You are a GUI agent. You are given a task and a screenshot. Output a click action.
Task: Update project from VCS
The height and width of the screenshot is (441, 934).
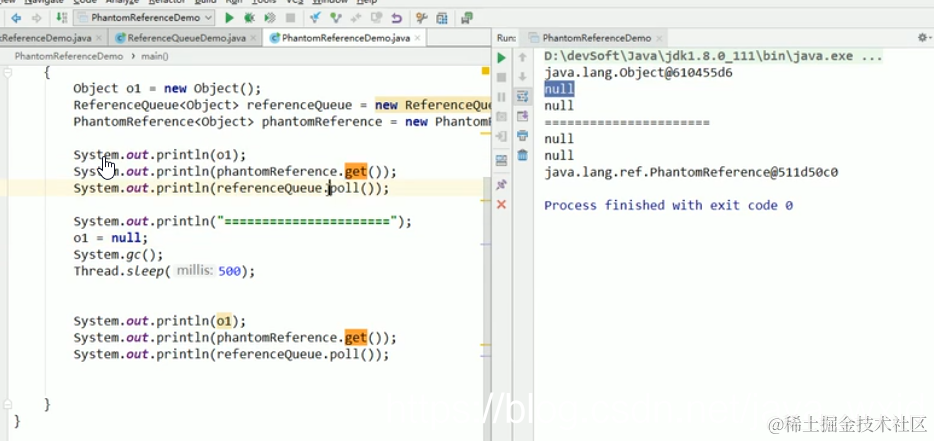click(316, 18)
